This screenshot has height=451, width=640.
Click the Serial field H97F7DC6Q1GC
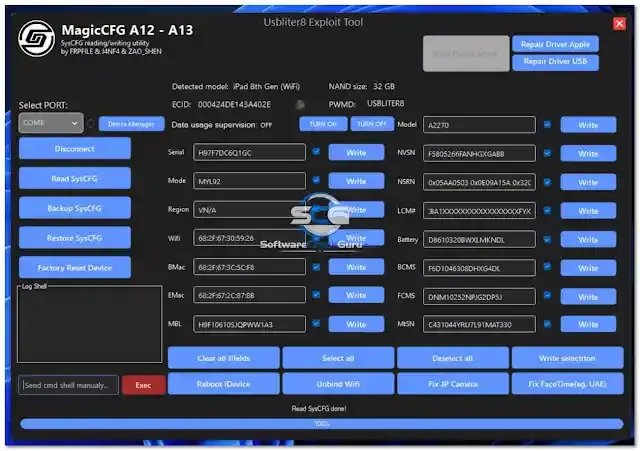249,152
